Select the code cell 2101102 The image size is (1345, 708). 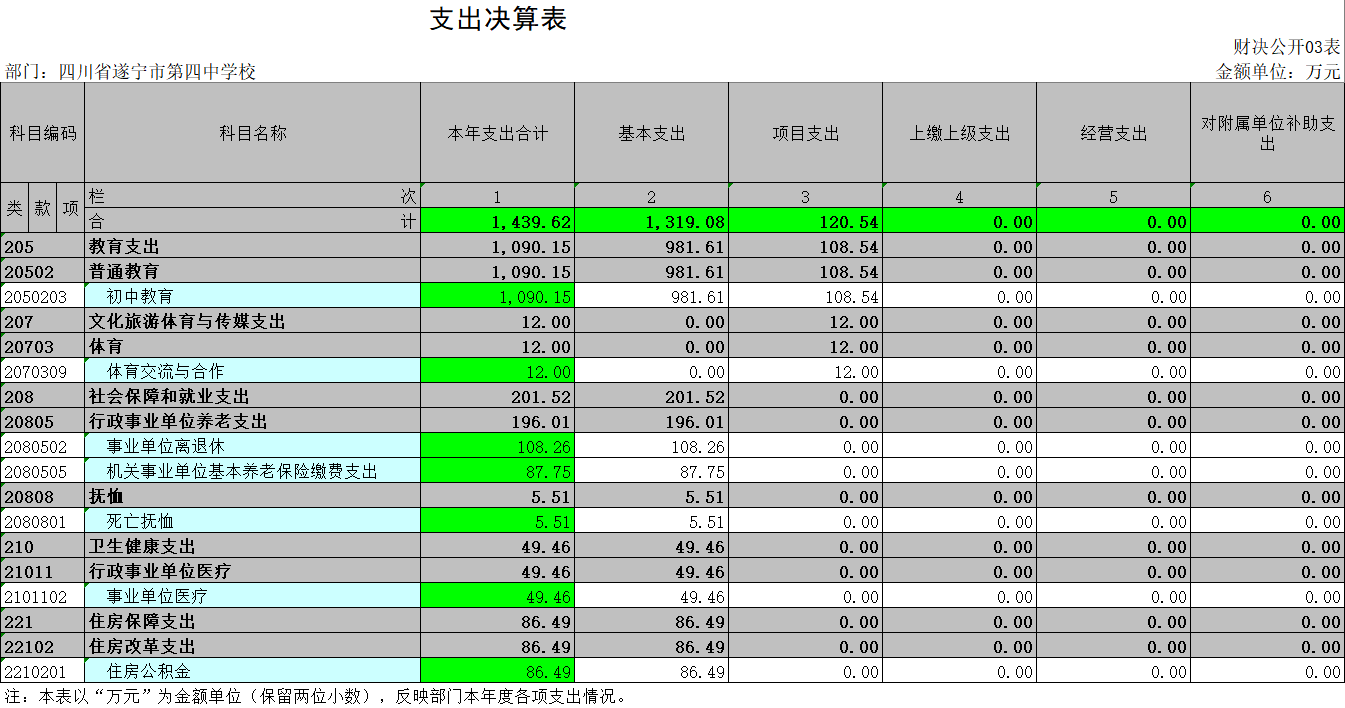click(42, 597)
